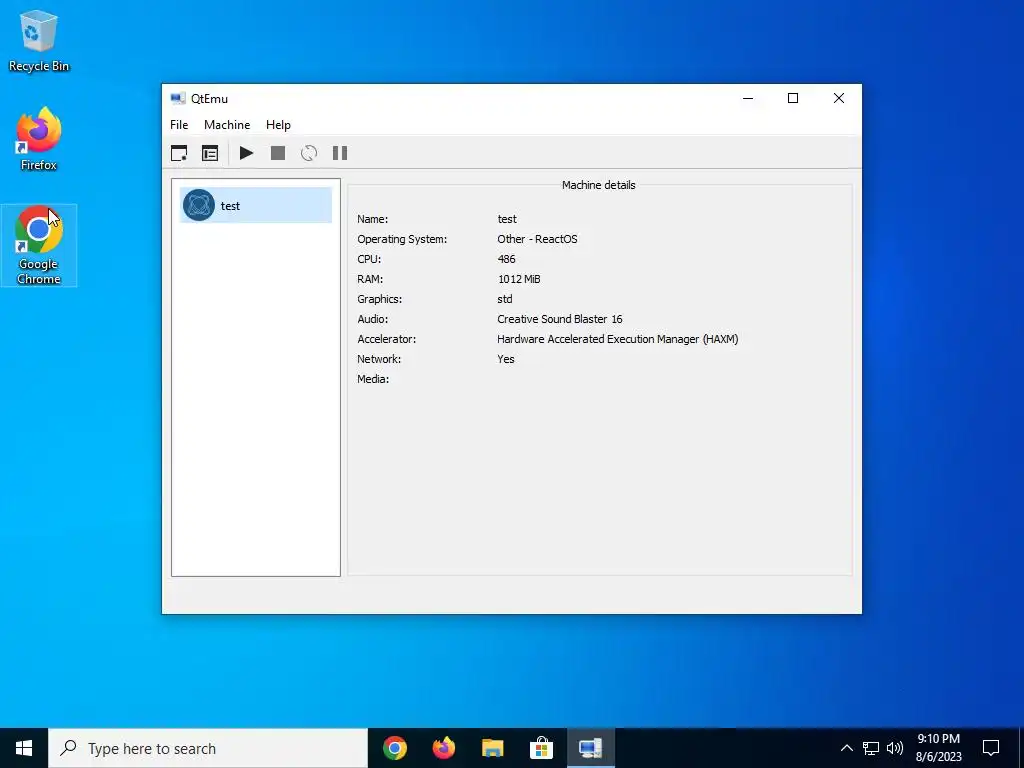Start the machine with play button
Image resolution: width=1024 pixels, height=768 pixels.
(x=246, y=153)
